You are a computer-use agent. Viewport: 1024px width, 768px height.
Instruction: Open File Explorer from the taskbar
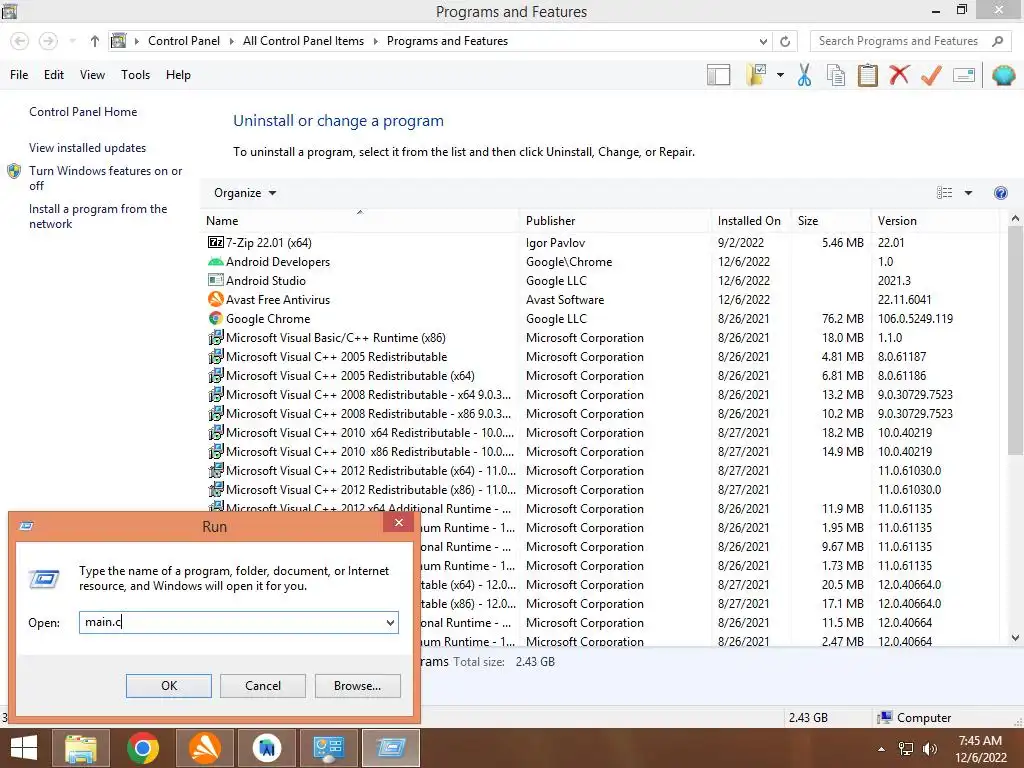pyautogui.click(x=80, y=748)
